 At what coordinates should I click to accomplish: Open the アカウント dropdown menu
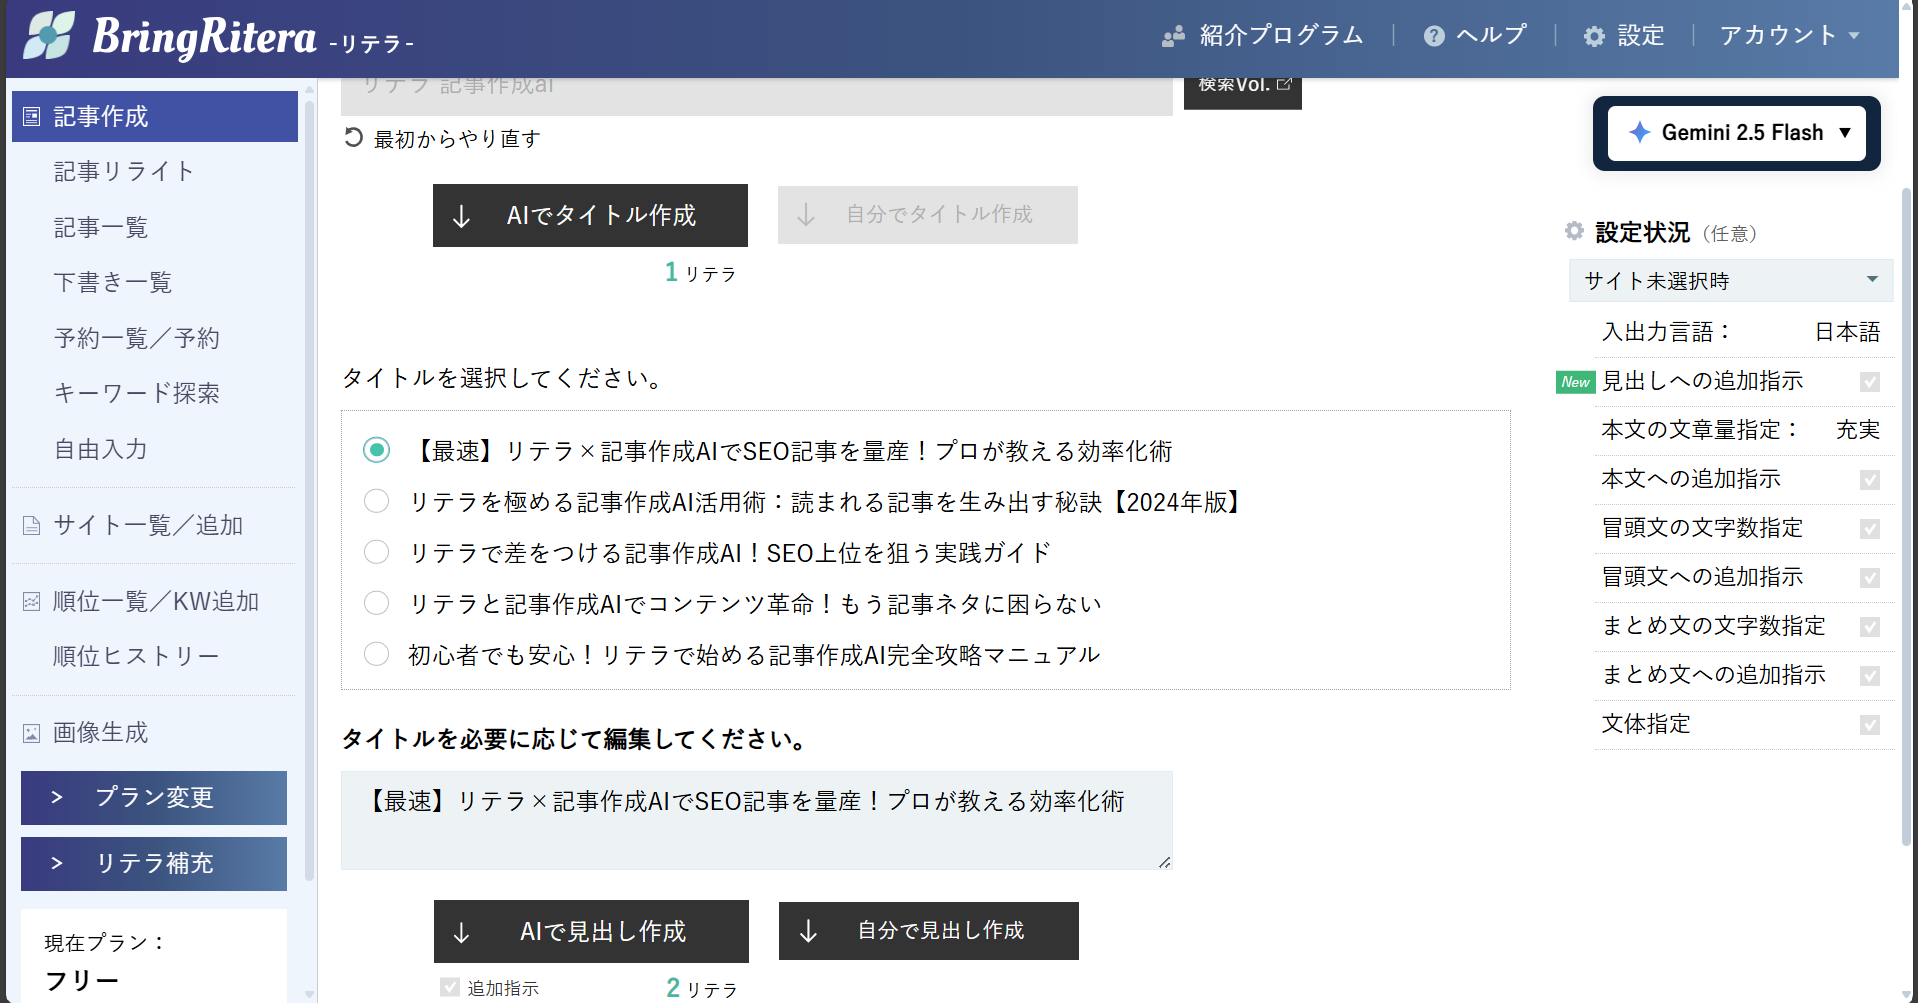coord(1788,36)
